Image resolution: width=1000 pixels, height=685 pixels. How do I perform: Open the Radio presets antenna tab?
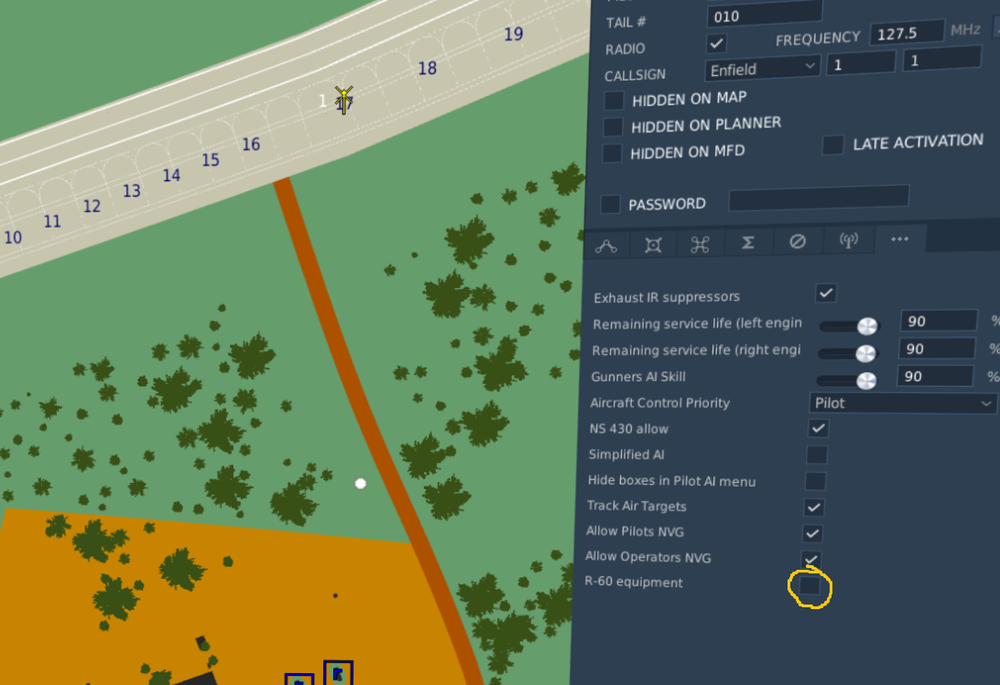pyautogui.click(x=848, y=240)
